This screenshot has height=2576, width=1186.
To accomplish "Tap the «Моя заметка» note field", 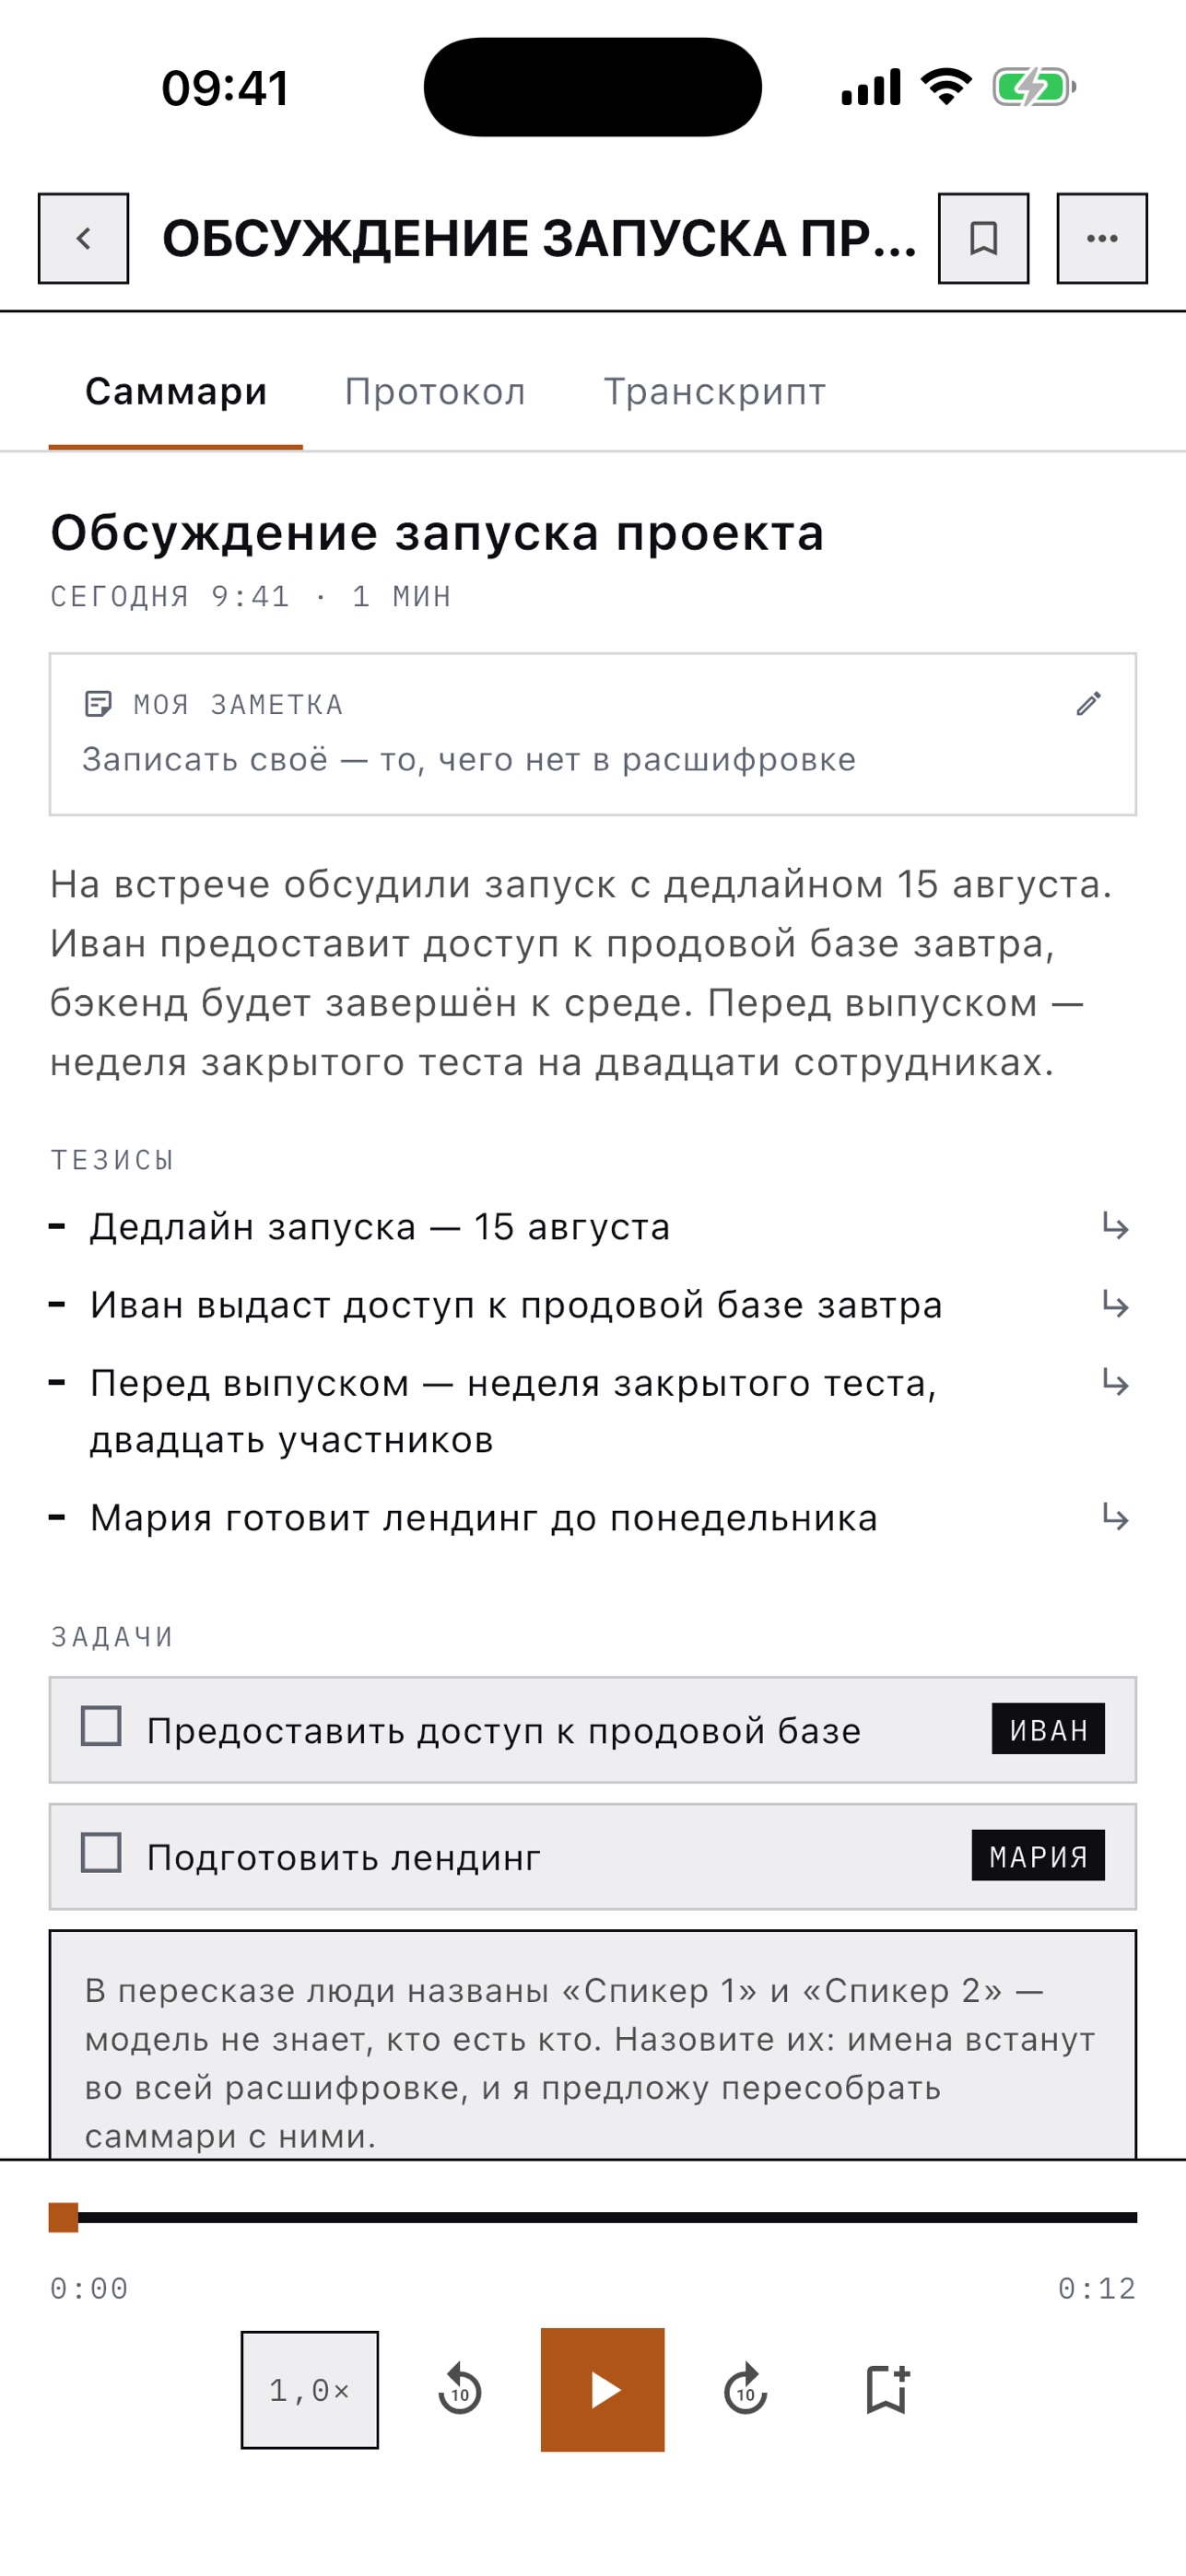I will [593, 734].
